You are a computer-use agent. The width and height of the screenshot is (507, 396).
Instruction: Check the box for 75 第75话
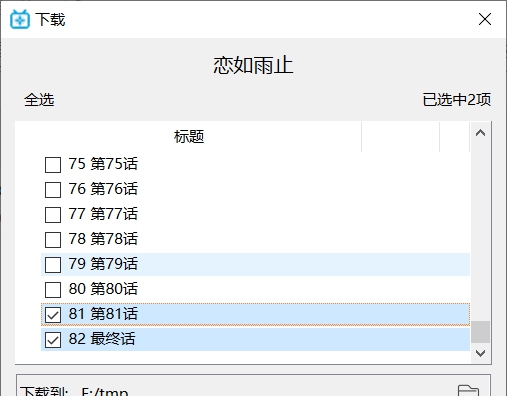click(x=53, y=165)
